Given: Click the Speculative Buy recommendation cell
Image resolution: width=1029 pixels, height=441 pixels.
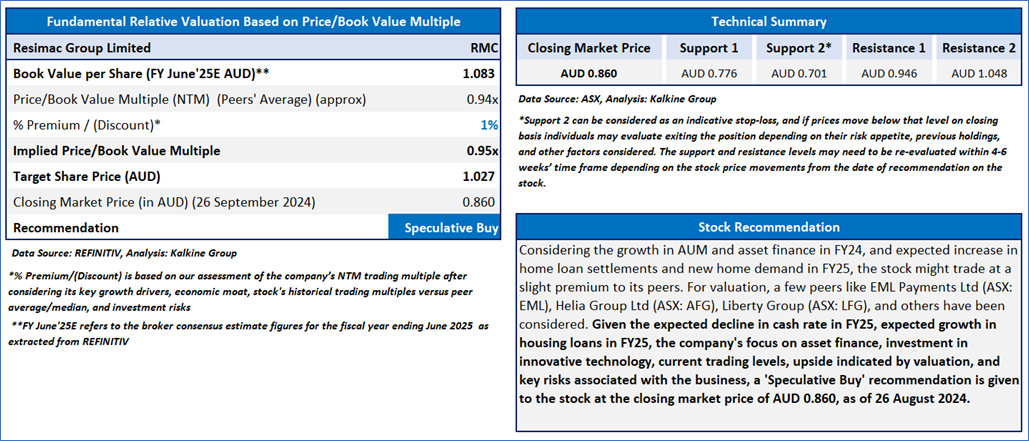Looking at the screenshot, I should coord(444,228).
